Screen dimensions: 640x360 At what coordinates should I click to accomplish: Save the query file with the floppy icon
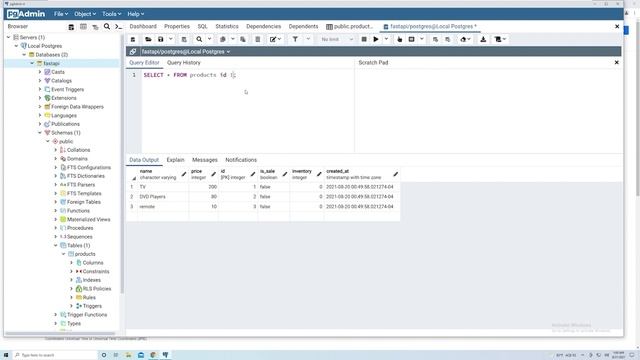point(161,39)
